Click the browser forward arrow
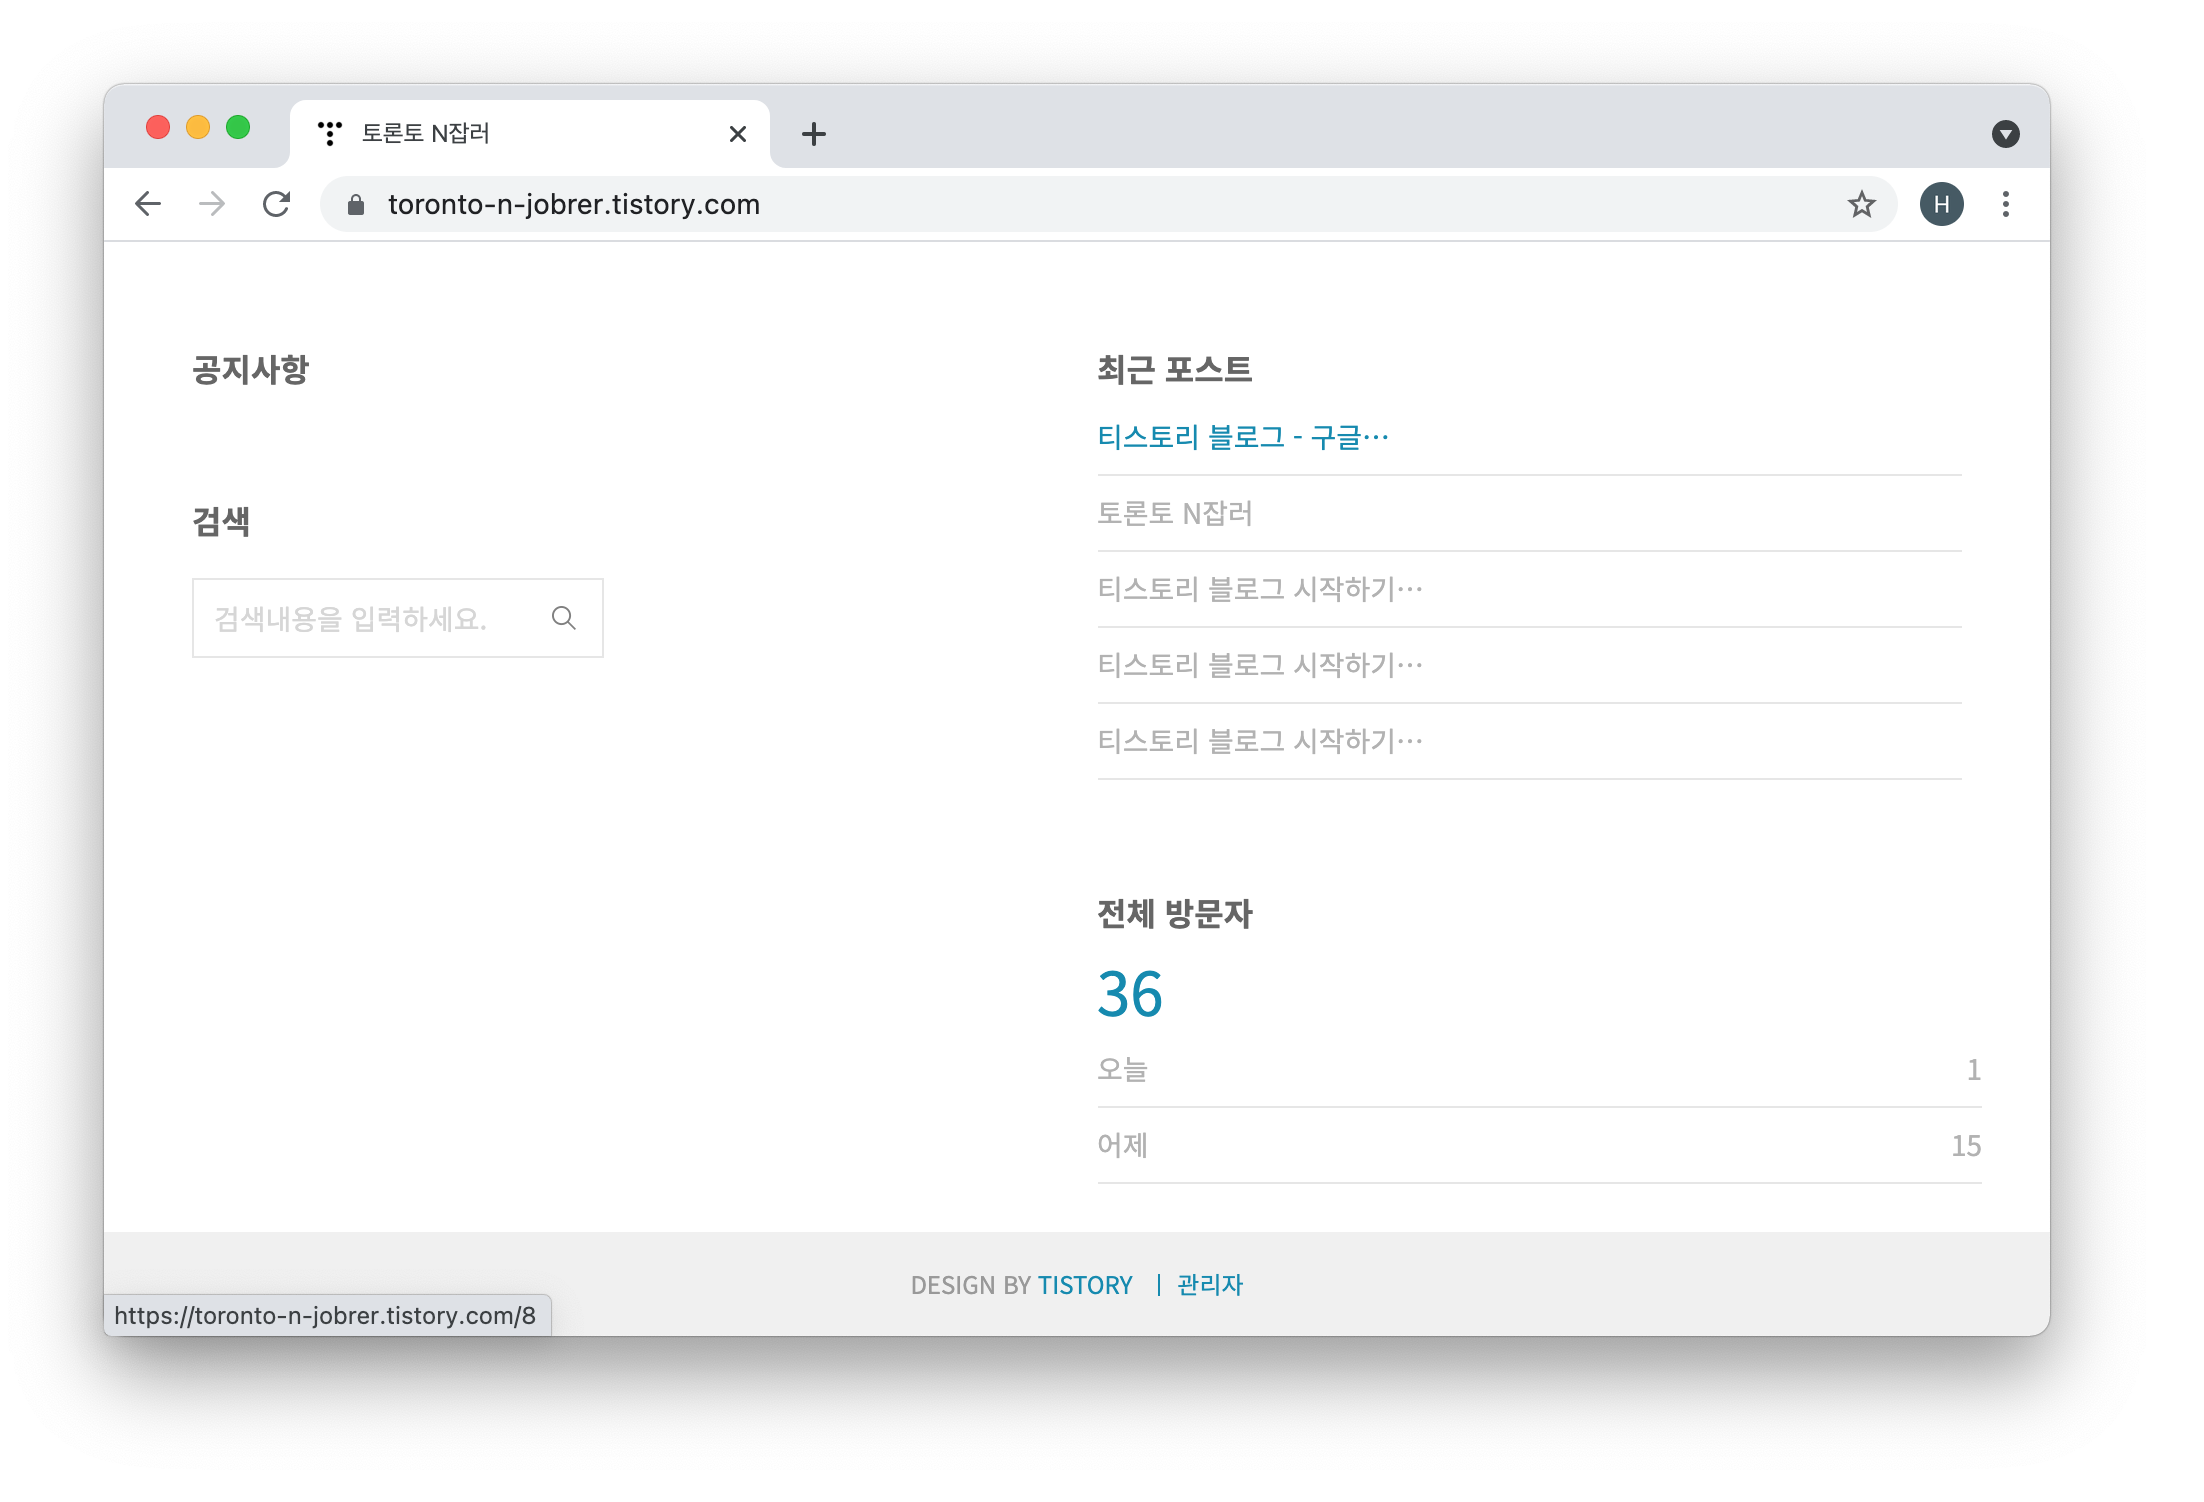The width and height of the screenshot is (2204, 1502). tap(212, 205)
